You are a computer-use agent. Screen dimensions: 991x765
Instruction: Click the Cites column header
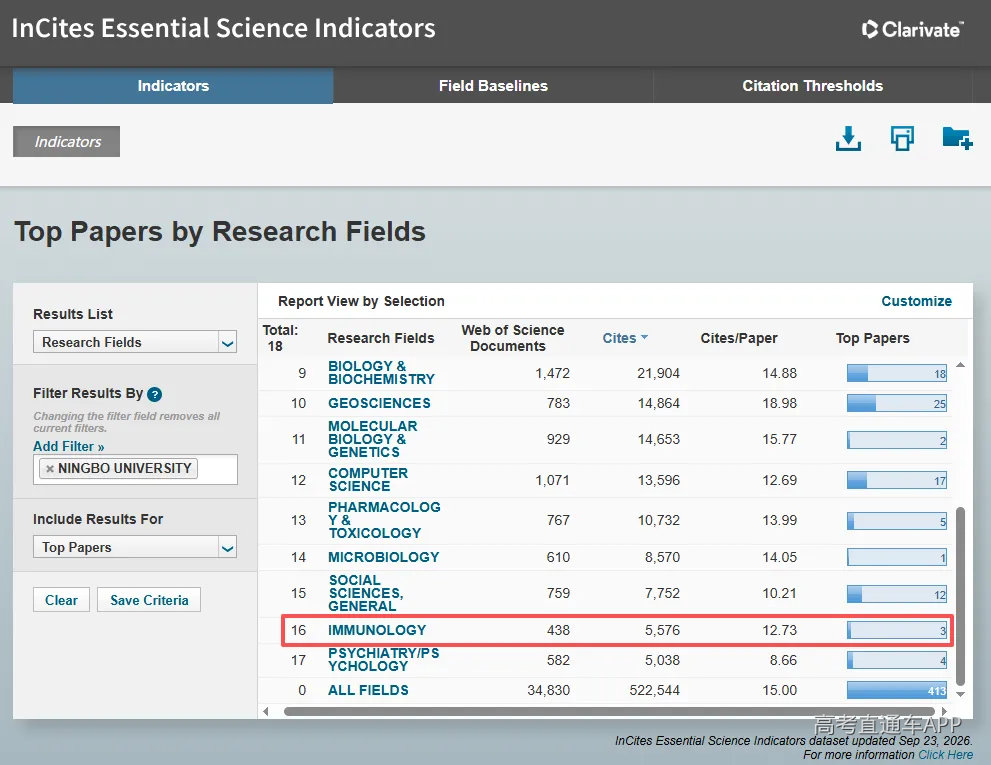[x=619, y=338]
